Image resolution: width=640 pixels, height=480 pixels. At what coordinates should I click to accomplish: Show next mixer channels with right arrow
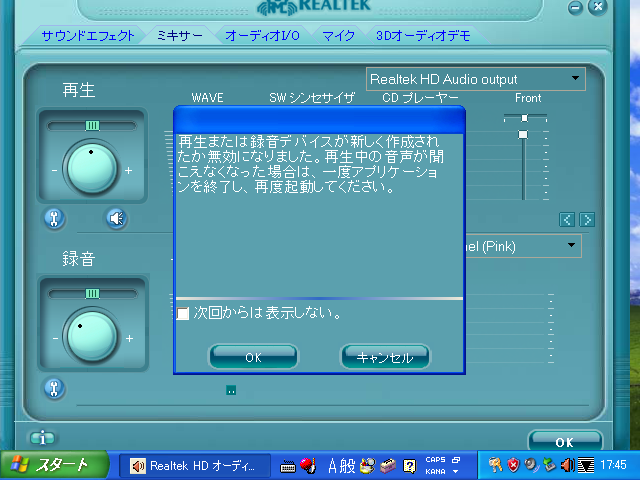(x=587, y=220)
